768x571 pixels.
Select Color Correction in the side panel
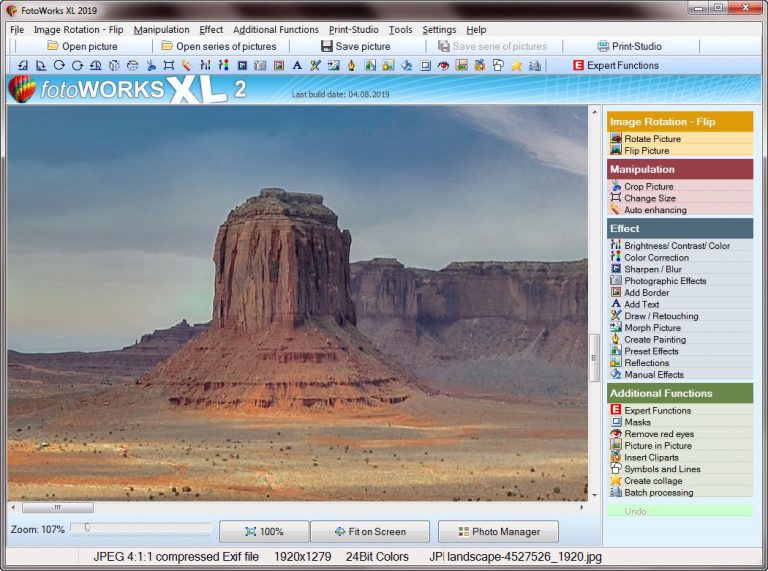pyautogui.click(x=680, y=257)
